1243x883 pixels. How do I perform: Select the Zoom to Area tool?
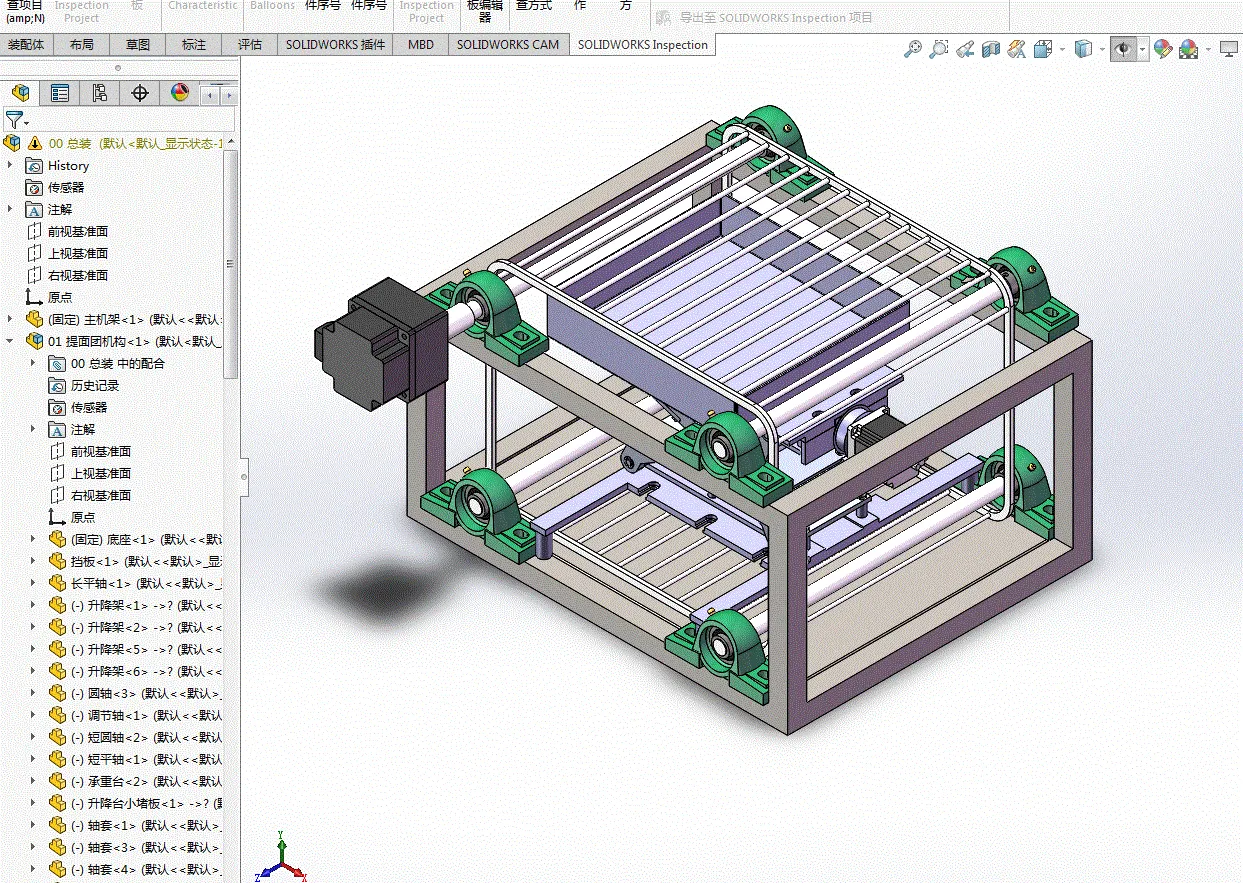[938, 49]
